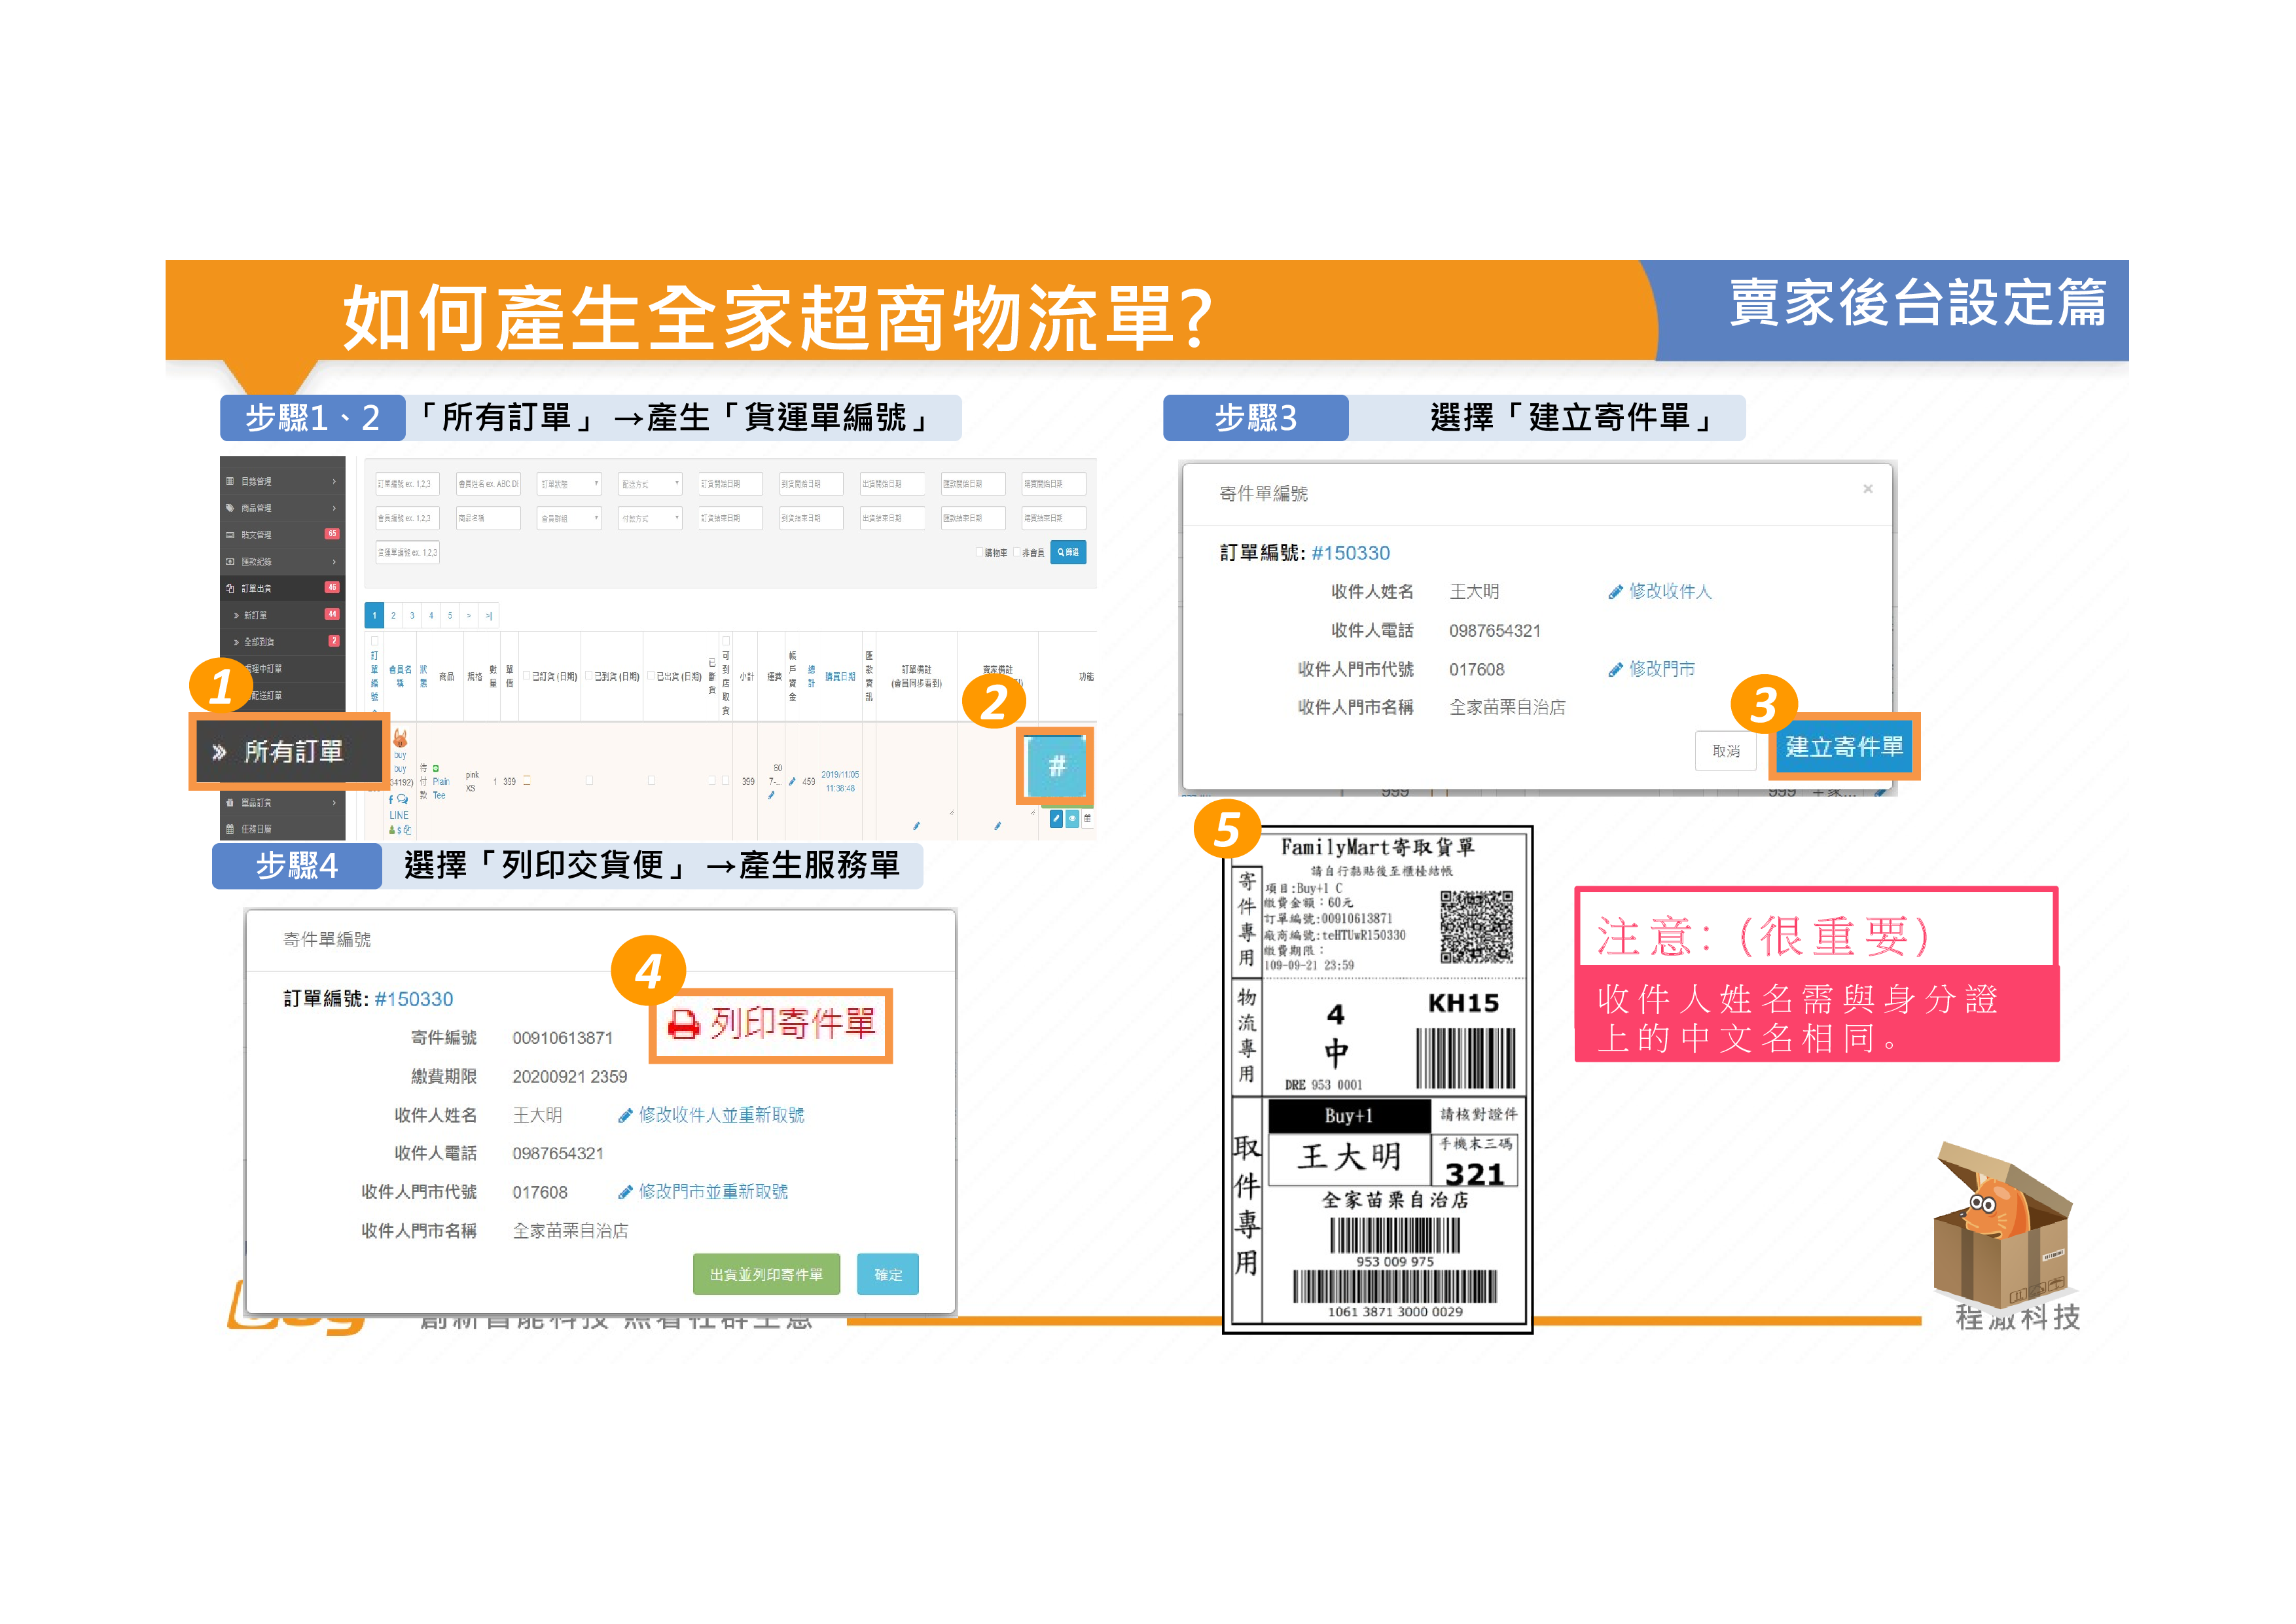The height and width of the screenshot is (1624, 2296).
Task: Open the 訂單狀態 dropdown filter
Action: coord(569,484)
